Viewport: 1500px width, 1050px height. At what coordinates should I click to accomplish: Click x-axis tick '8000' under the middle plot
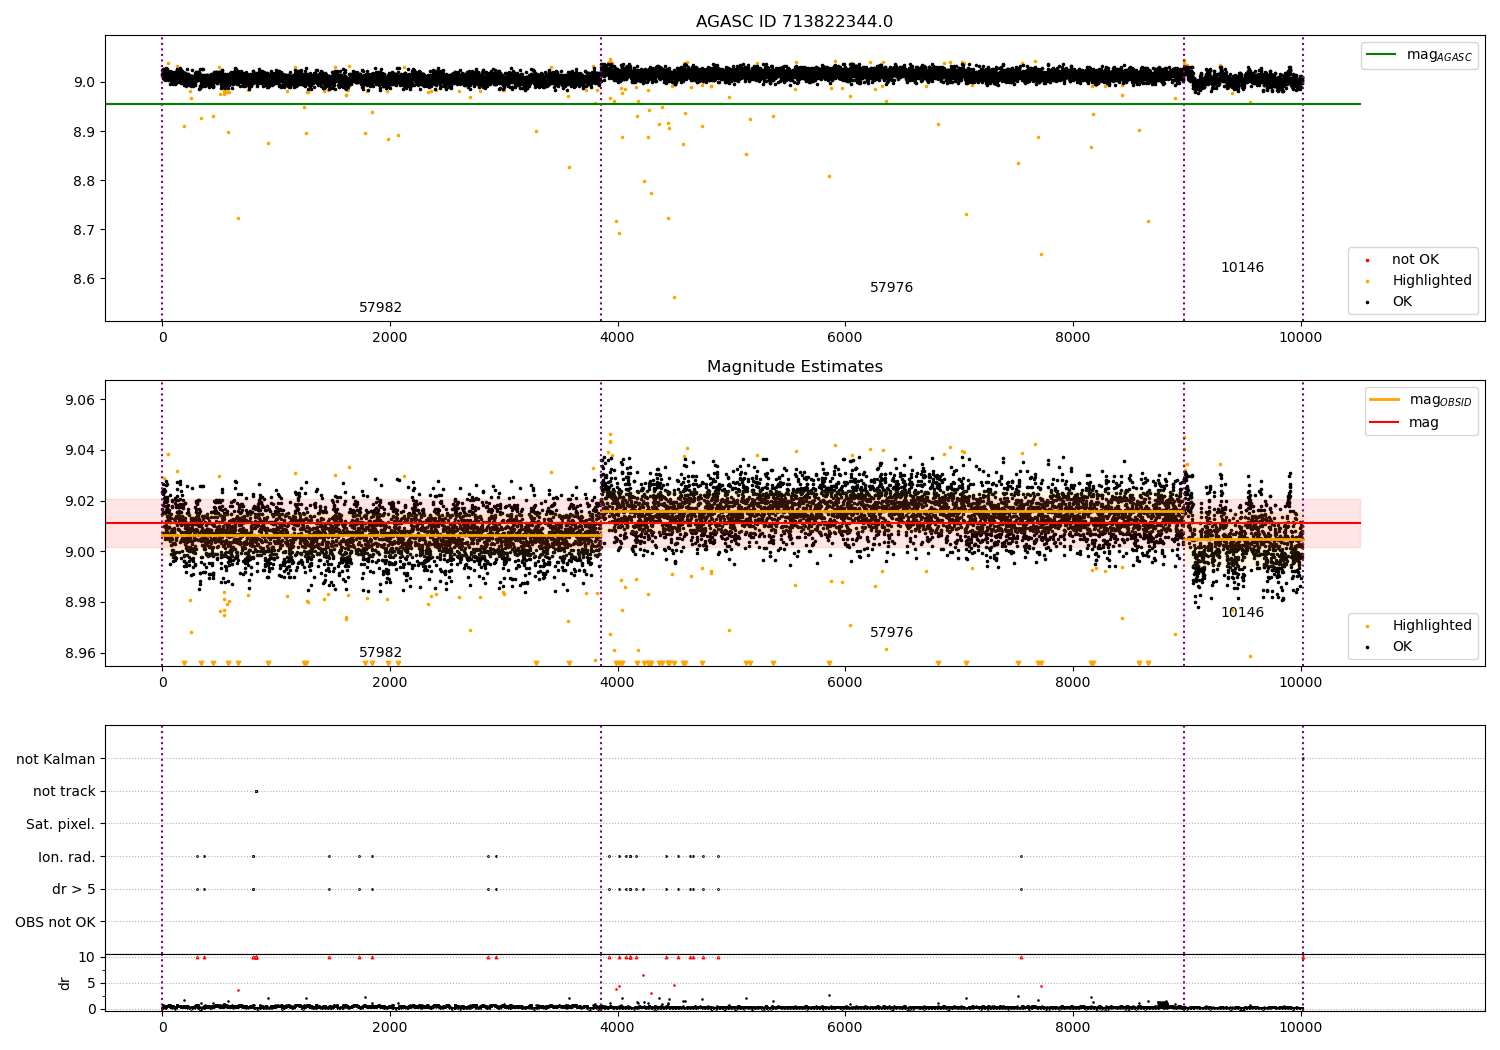tap(1073, 683)
